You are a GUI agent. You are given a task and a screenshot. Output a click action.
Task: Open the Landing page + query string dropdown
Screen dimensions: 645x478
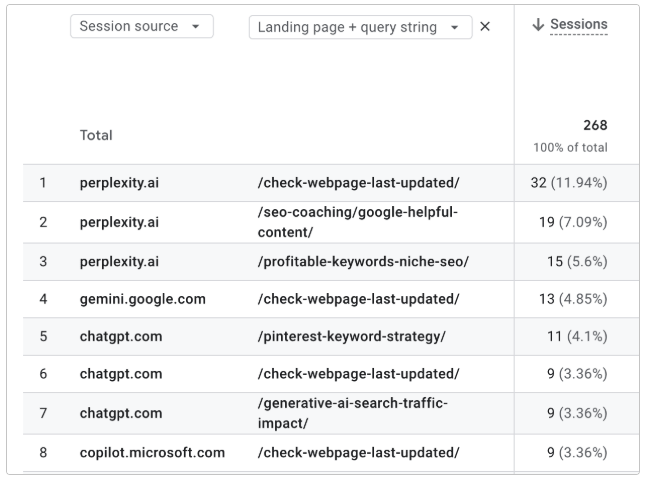[360, 27]
